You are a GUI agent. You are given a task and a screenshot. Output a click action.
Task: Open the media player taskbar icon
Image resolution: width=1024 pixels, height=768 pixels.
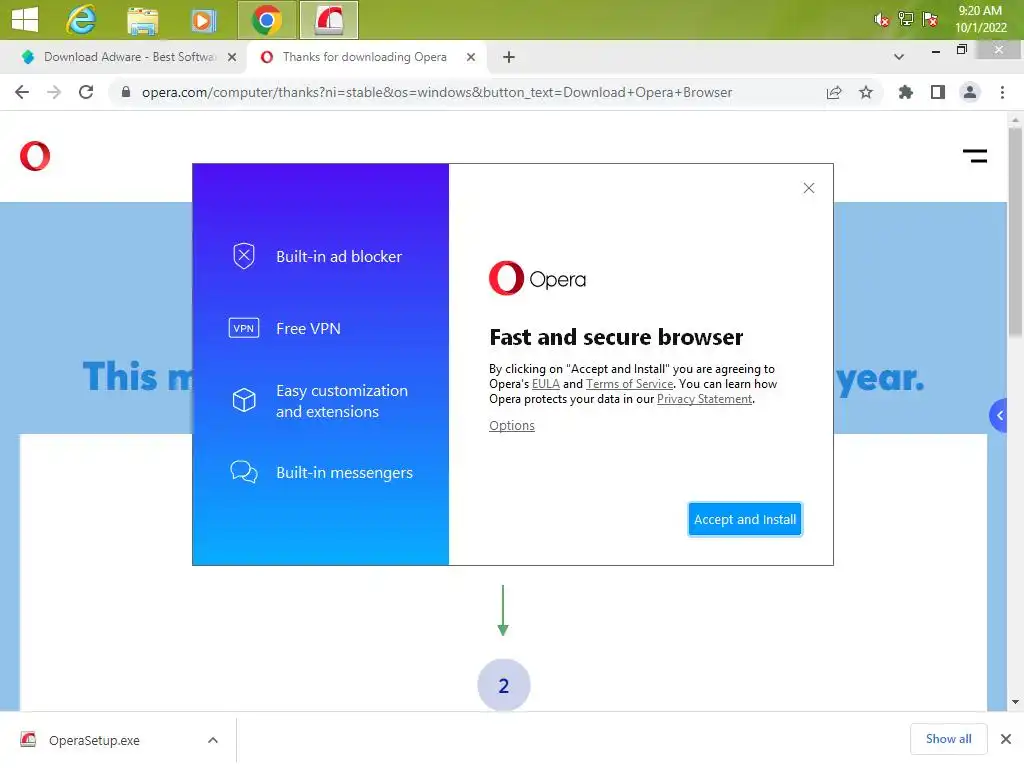pos(203,20)
